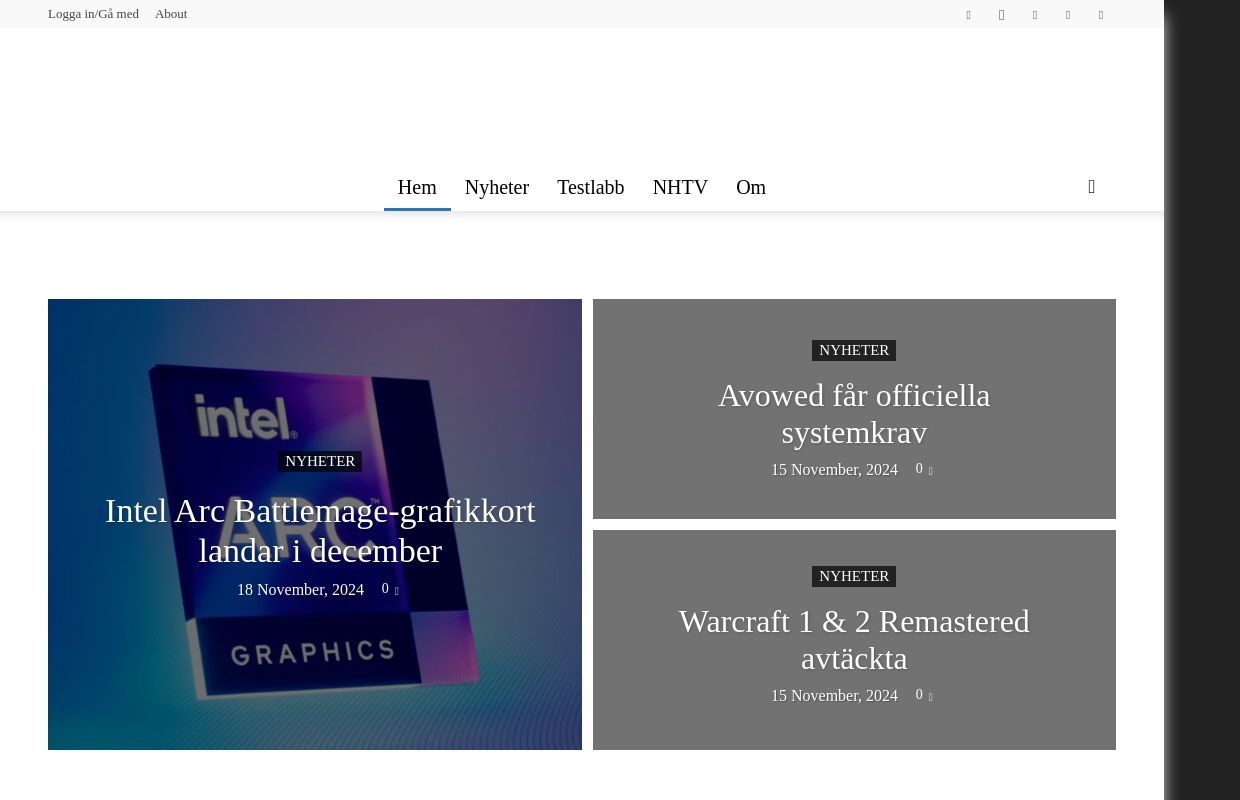Click the 15 November date under Warcraft

pos(834,696)
